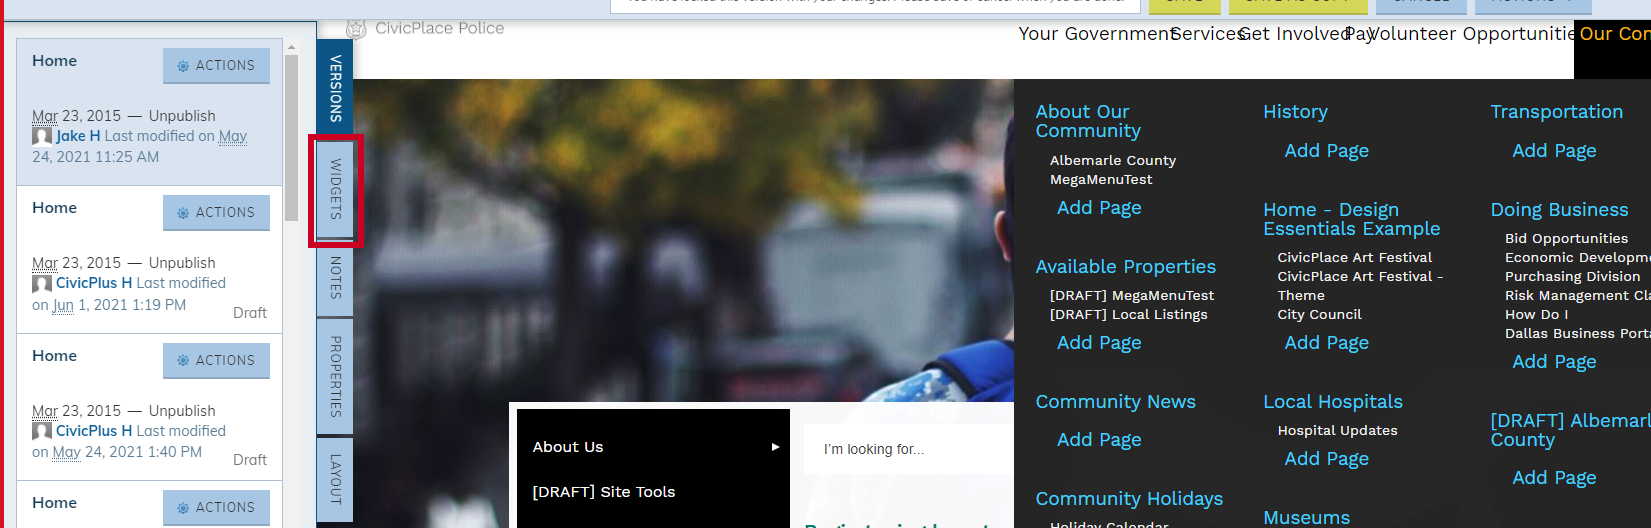The width and height of the screenshot is (1651, 528).
Task: Open the Community Holidays heading
Action: pos(1129,499)
